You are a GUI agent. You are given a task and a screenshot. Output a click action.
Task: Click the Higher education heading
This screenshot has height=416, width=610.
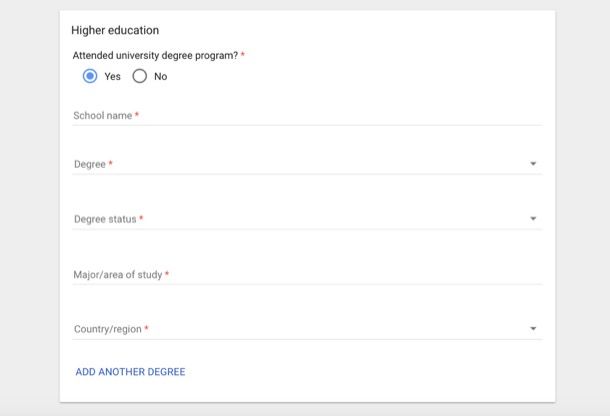tap(115, 30)
